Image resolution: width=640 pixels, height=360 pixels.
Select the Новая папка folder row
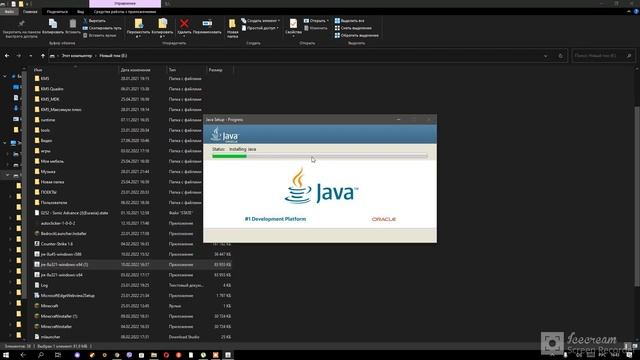(x=132, y=182)
